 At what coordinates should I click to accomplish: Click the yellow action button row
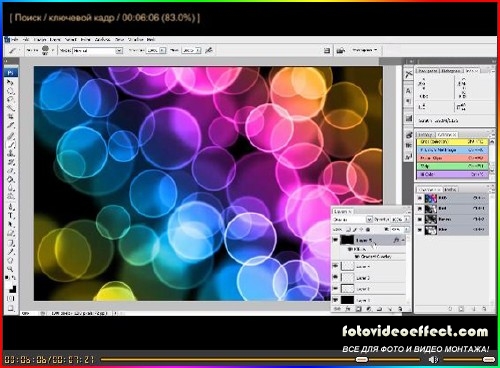point(452,142)
